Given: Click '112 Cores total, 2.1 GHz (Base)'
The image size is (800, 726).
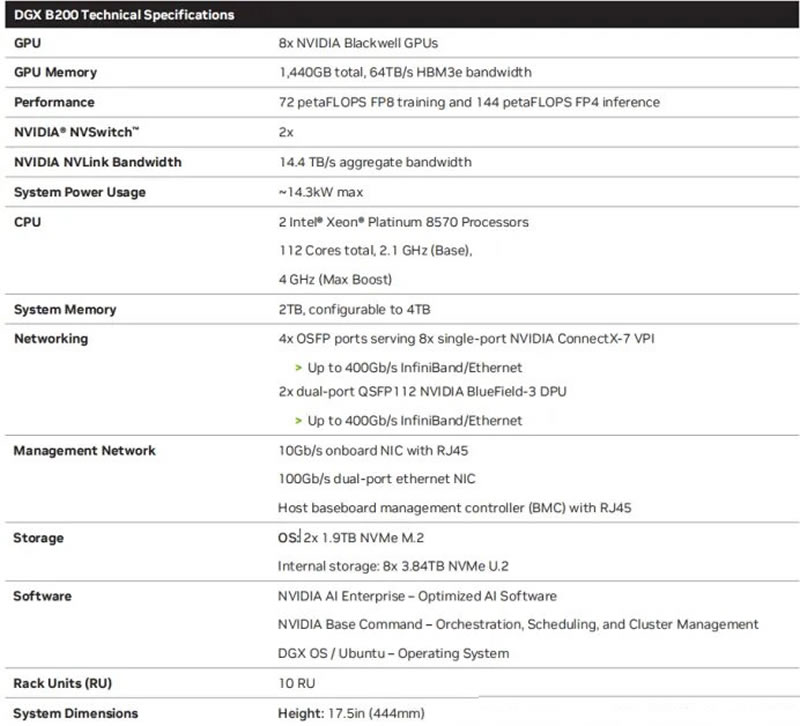Looking at the screenshot, I should [x=375, y=251].
